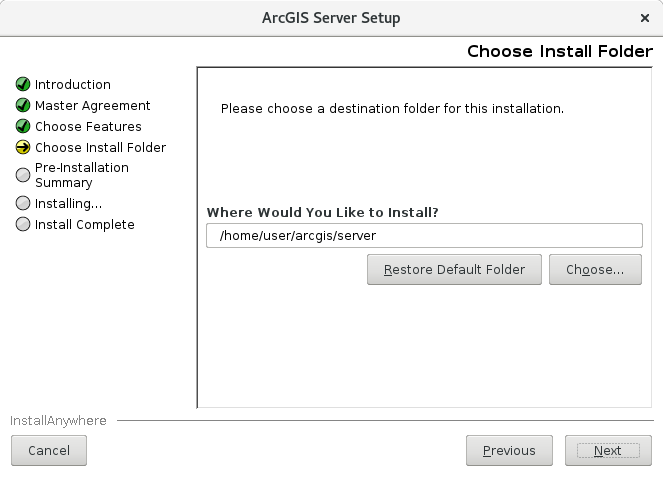Click the Install Complete step label
Screen dimensions: 663x477
coord(85,225)
